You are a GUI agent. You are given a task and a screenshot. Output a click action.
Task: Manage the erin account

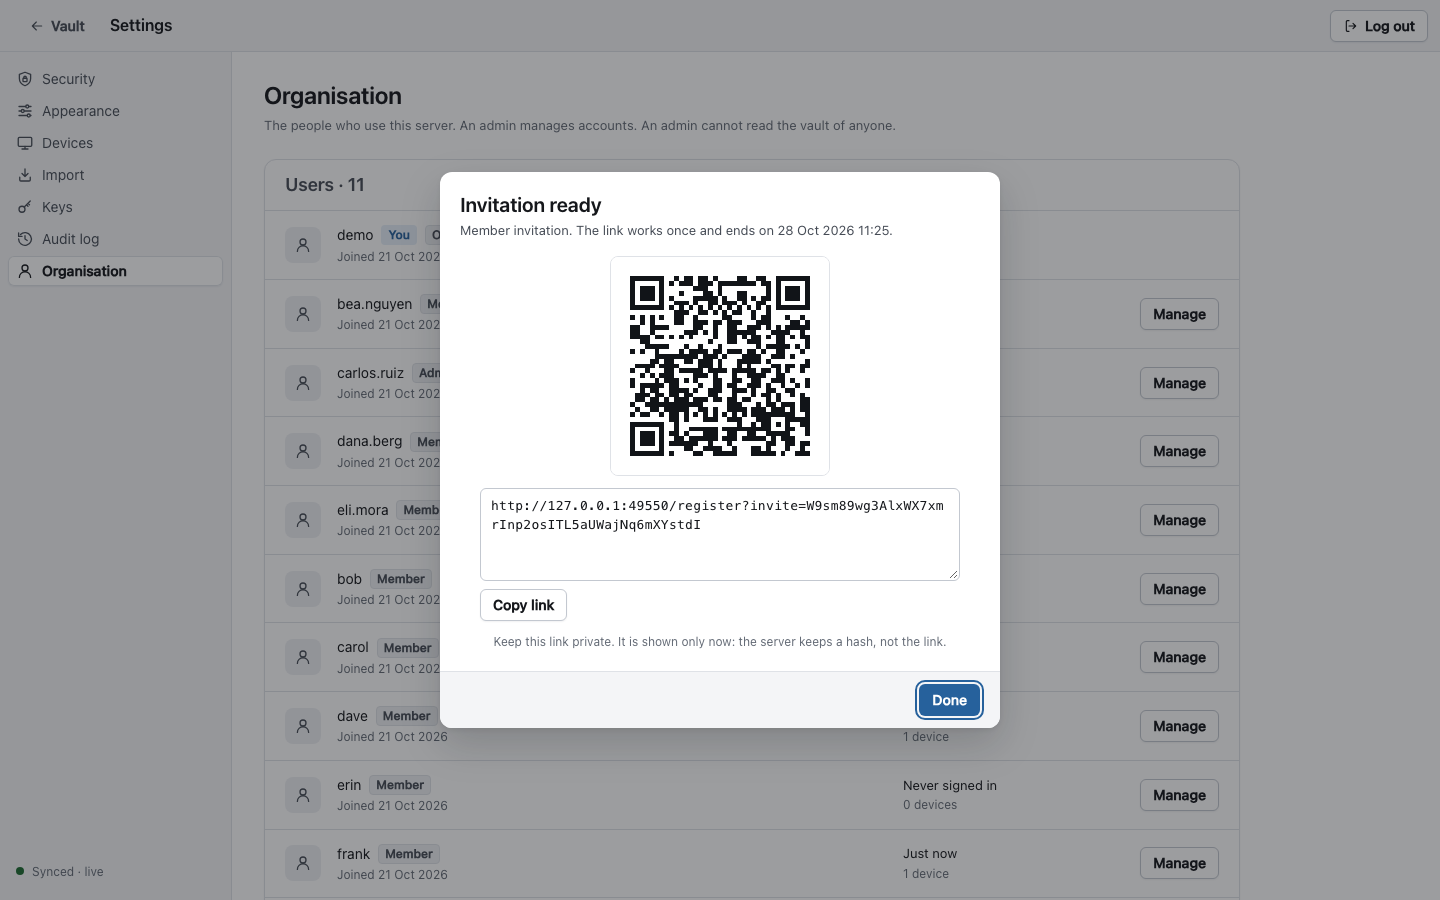click(1179, 795)
